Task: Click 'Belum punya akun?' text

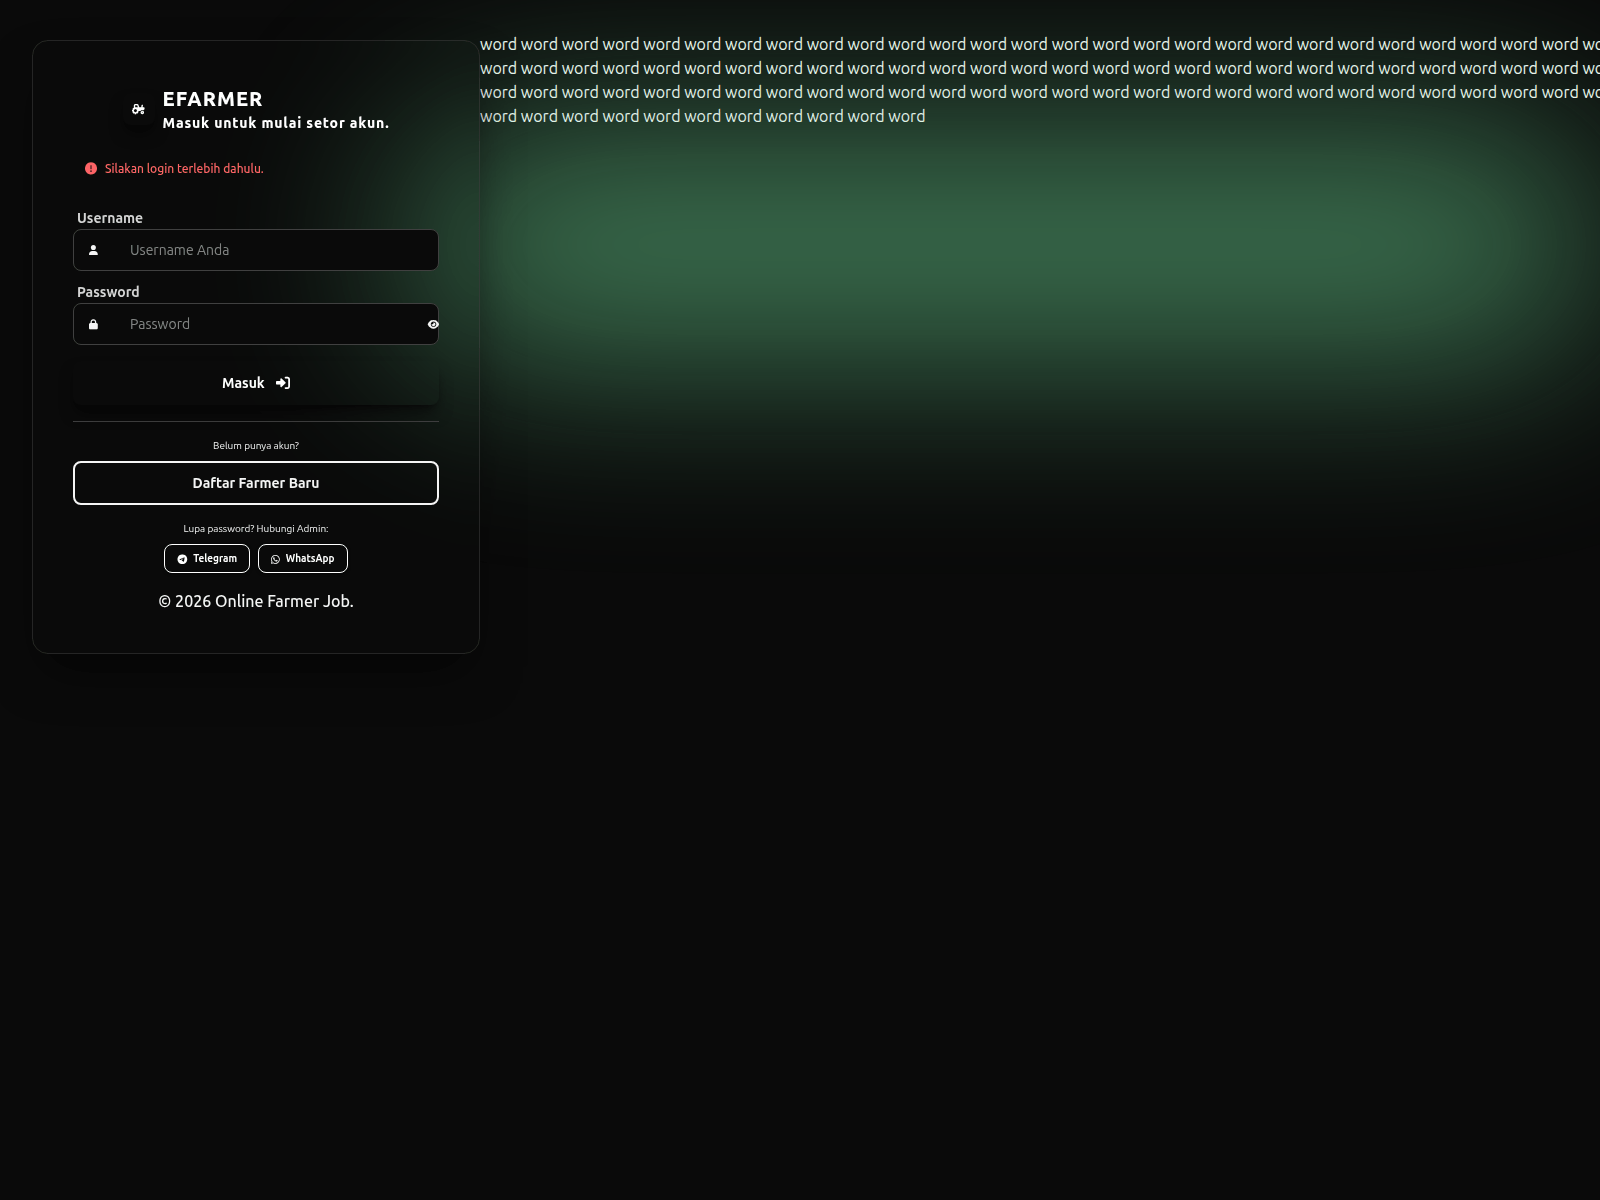Action: [256, 446]
